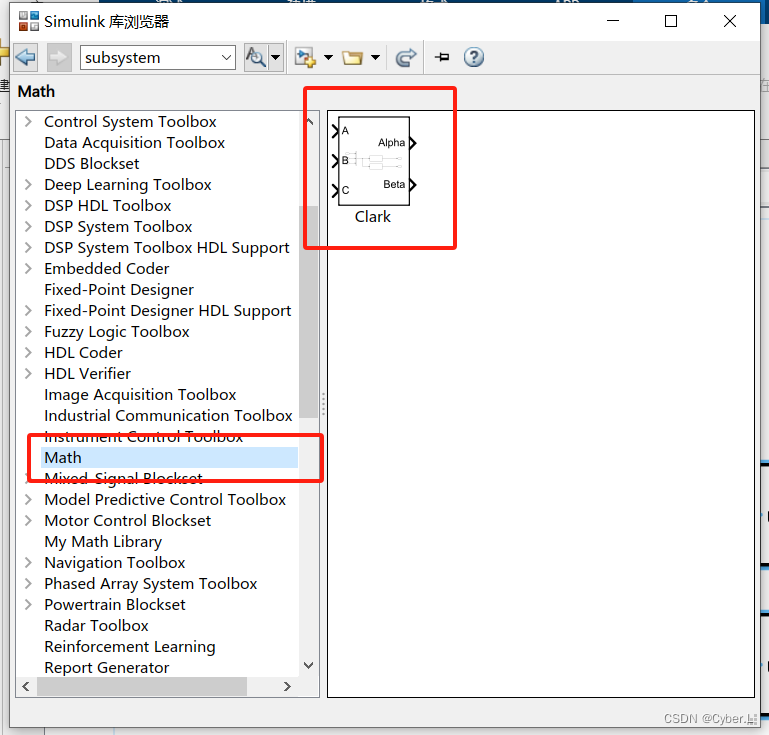The image size is (769, 735).
Task: Expand Control System Toolbox node
Action: tap(28, 122)
